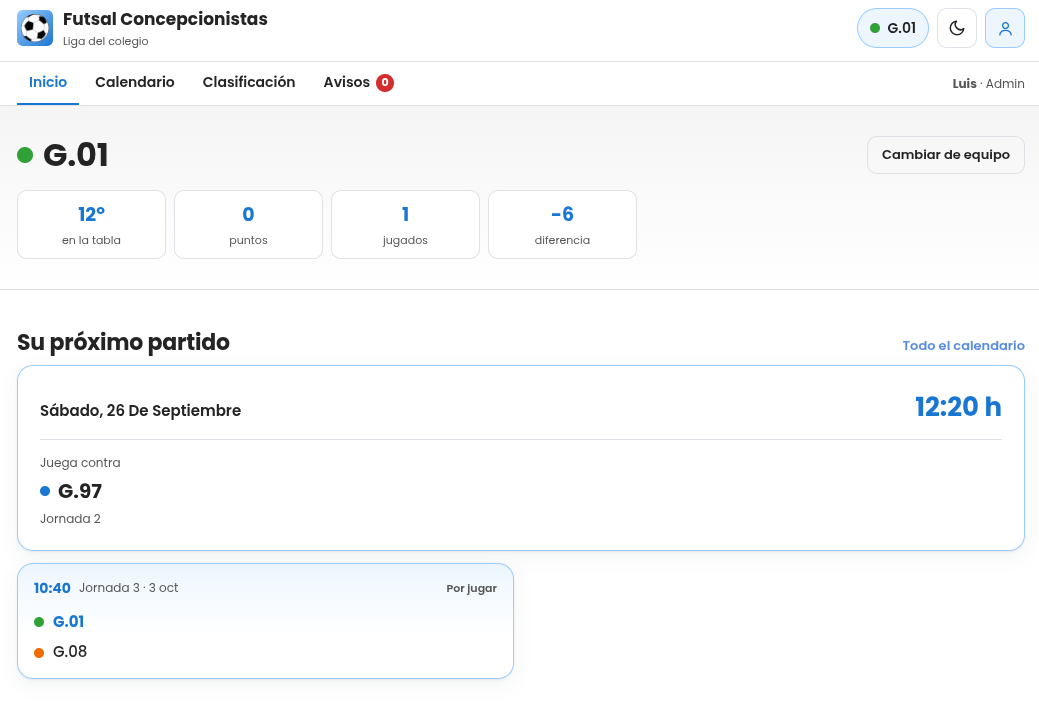Toggle dark mode with the moon icon
Image resolution: width=1039 pixels, height=707 pixels.
coord(957,28)
